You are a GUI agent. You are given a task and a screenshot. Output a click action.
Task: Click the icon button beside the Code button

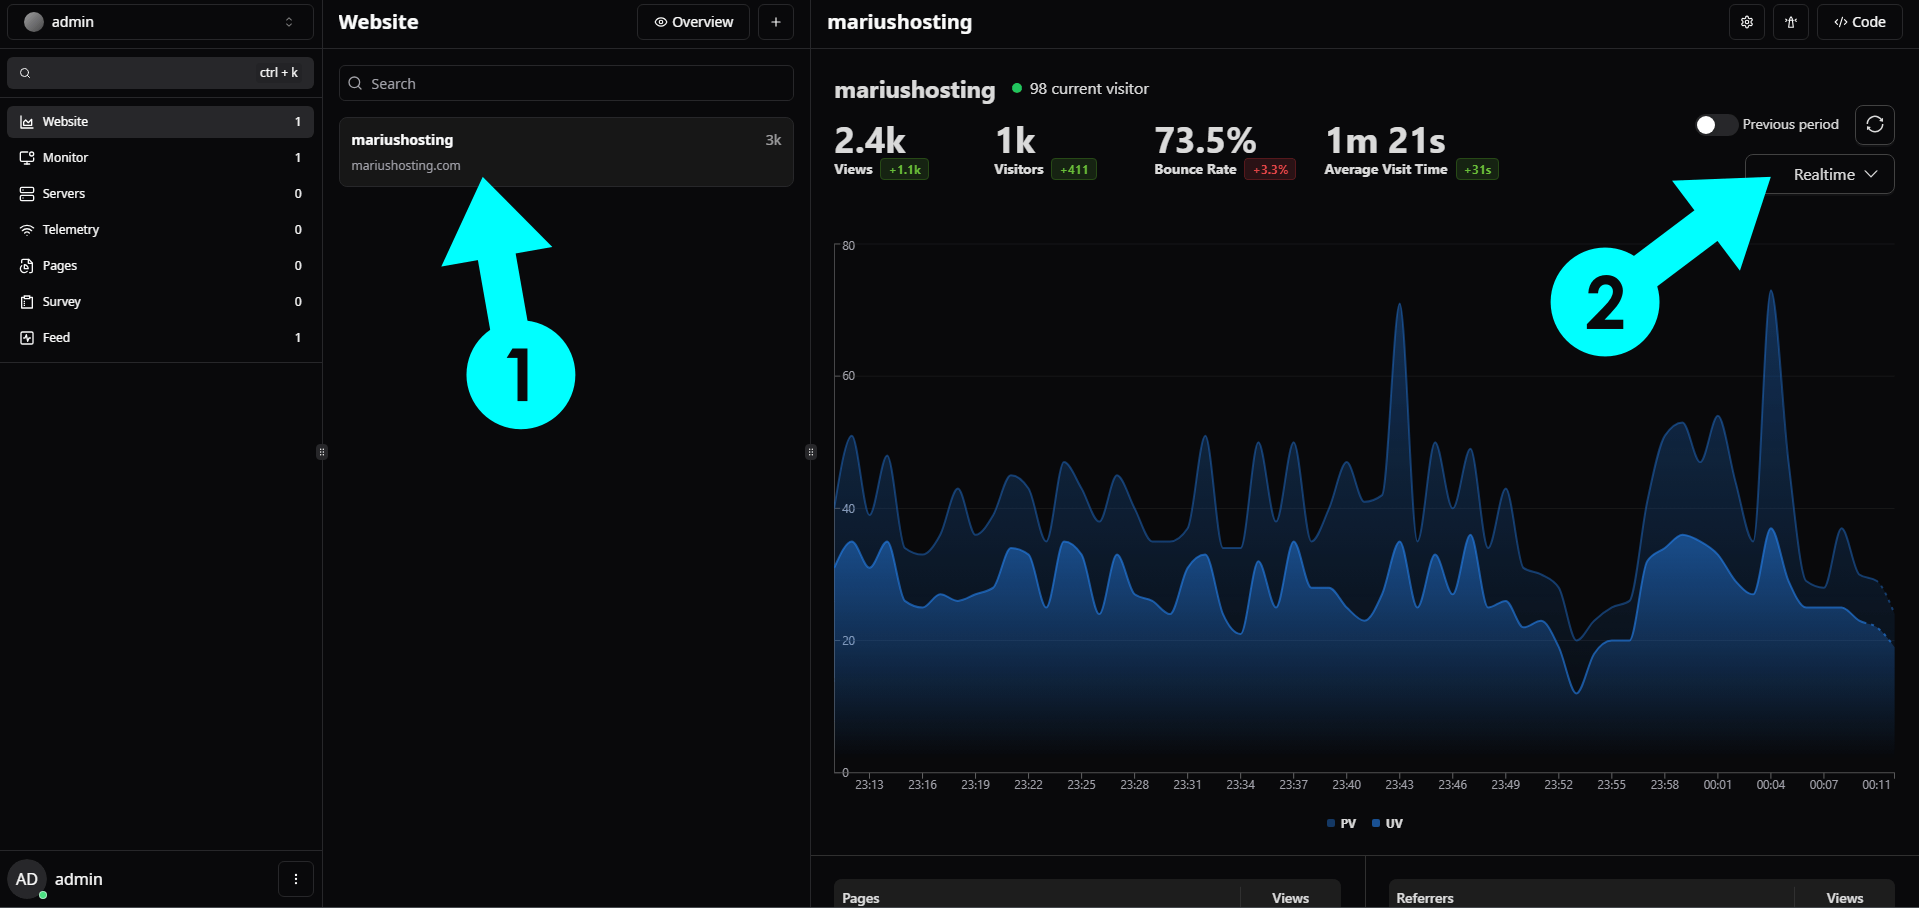[x=1791, y=22]
